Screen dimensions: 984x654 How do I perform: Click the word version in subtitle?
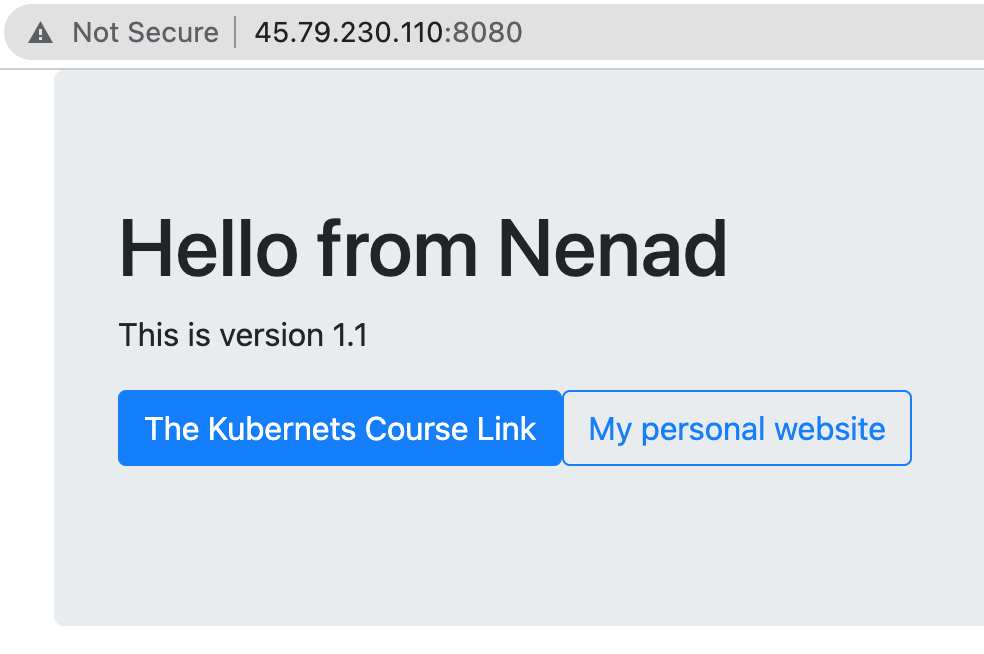click(x=272, y=335)
